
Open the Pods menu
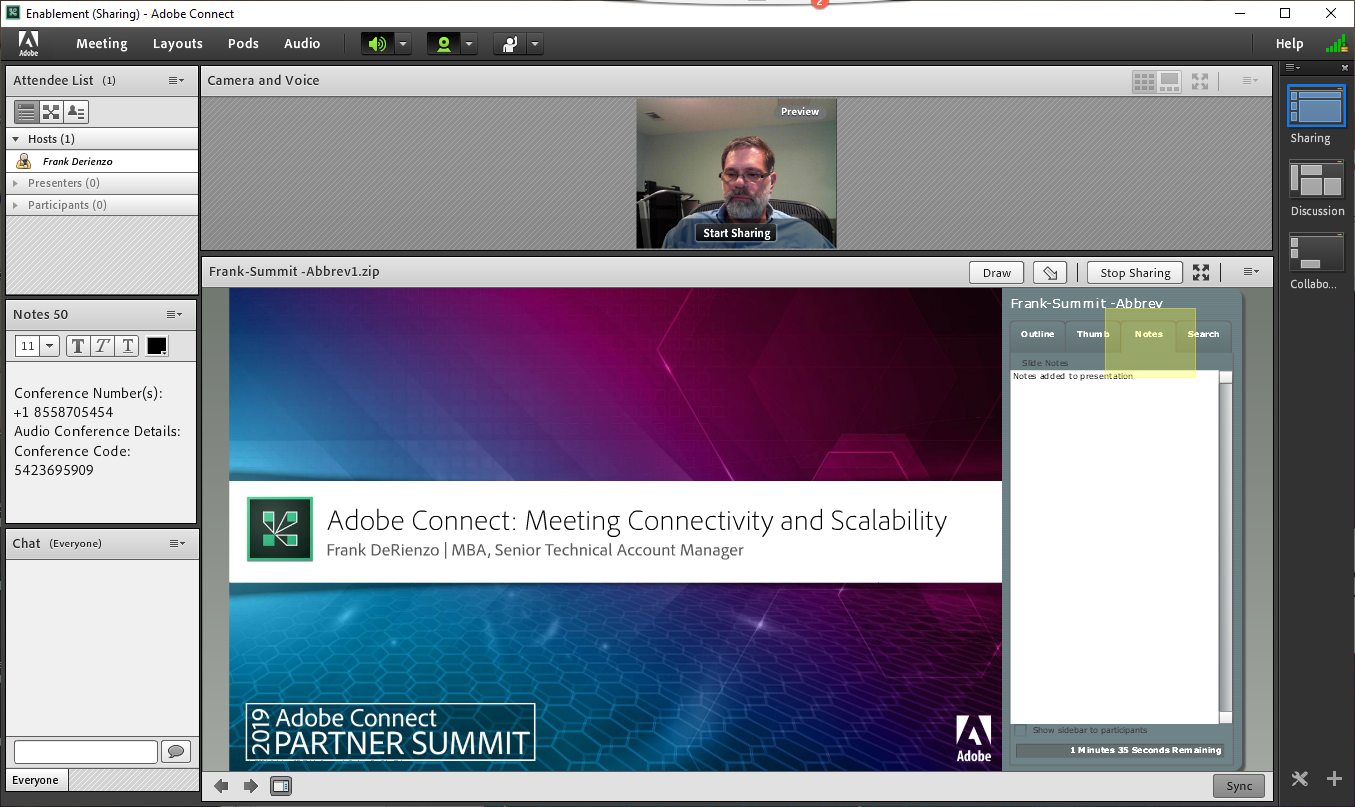point(243,44)
